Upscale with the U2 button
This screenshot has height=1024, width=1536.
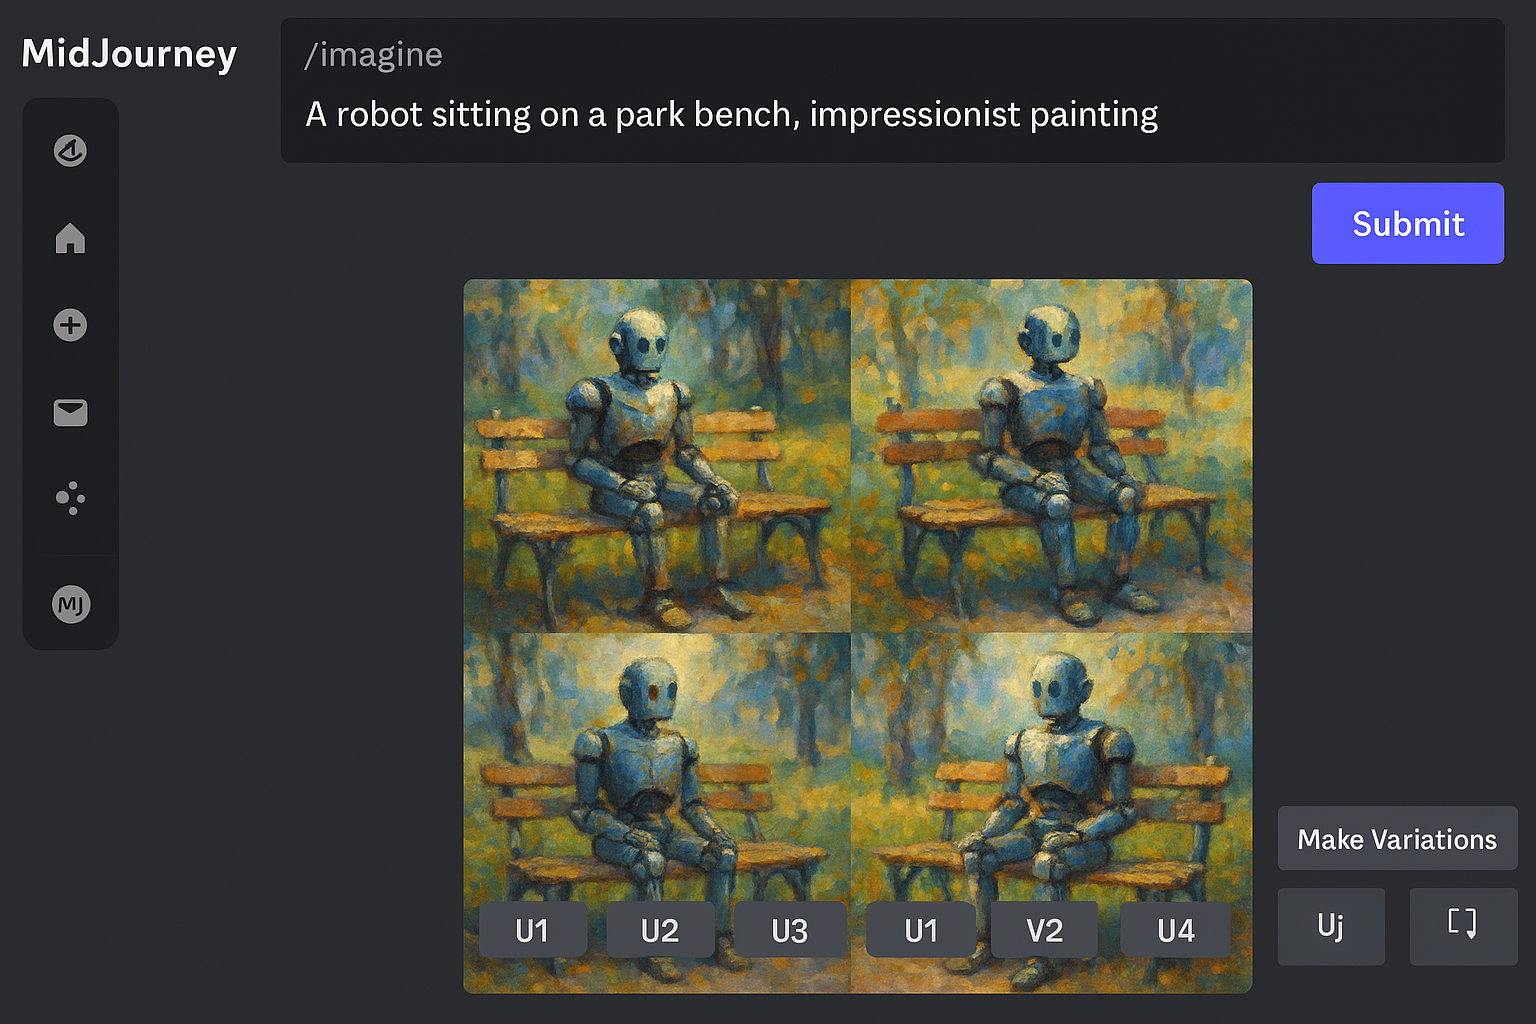(x=660, y=930)
